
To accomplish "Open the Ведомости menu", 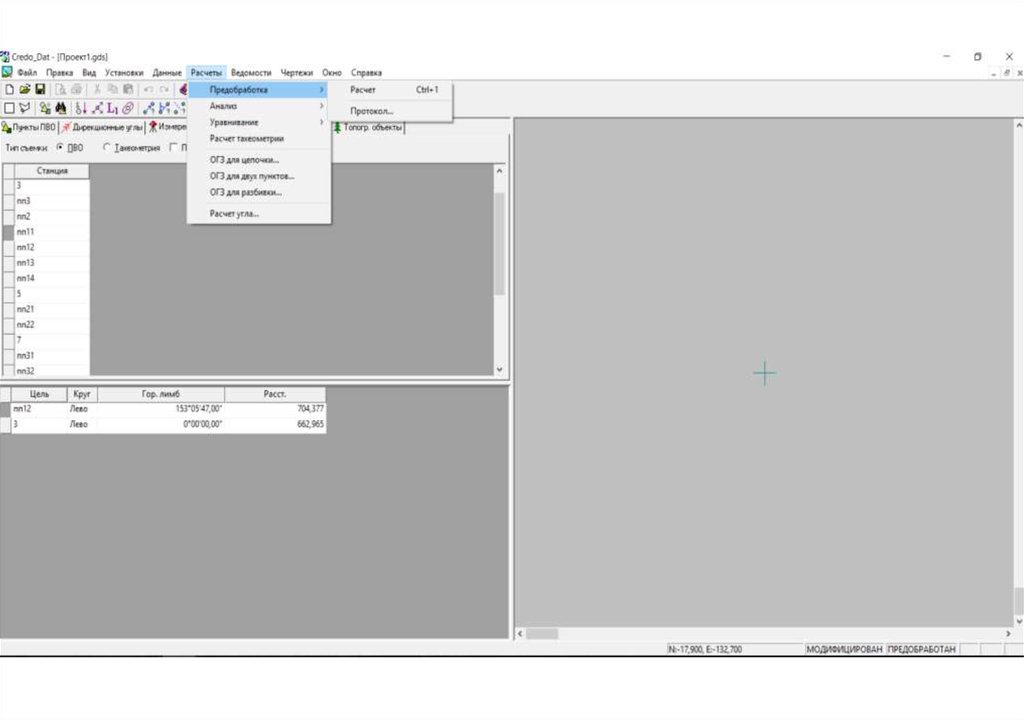I will 251,73.
